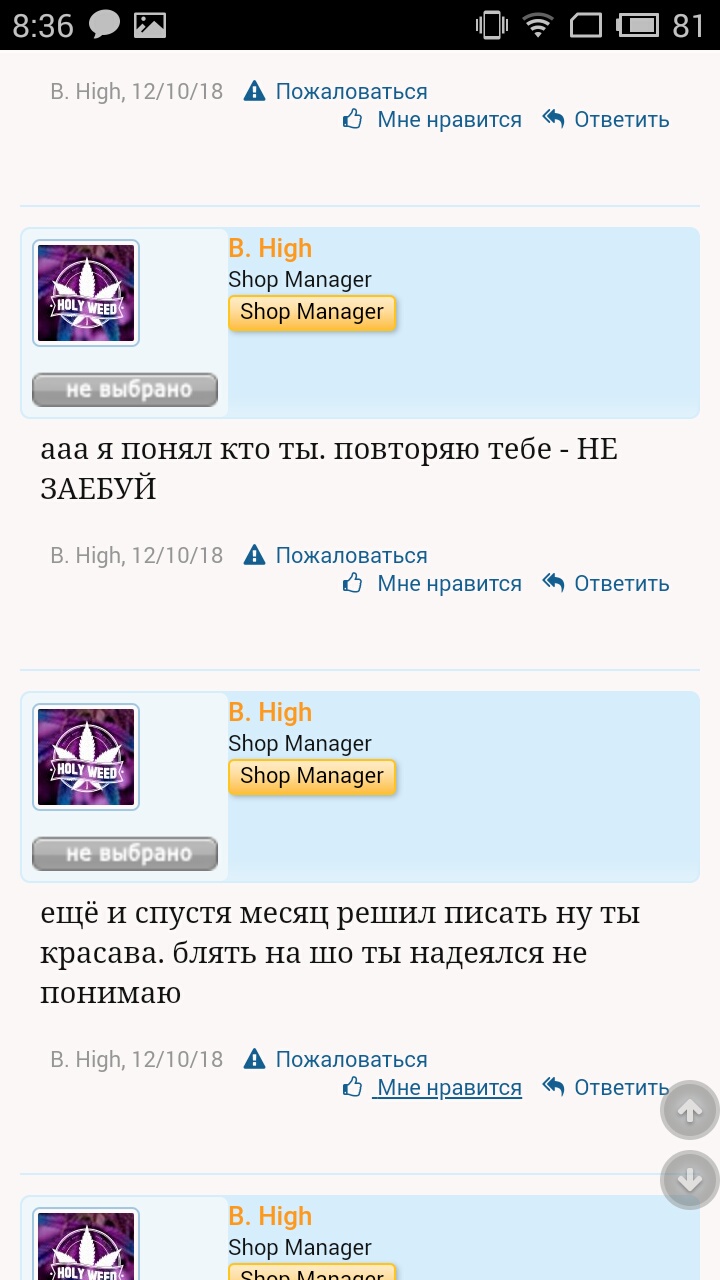Screen dimensions: 720x1280
Task: Click 'не выбрано' badge in the second full post
Action: click(x=125, y=854)
